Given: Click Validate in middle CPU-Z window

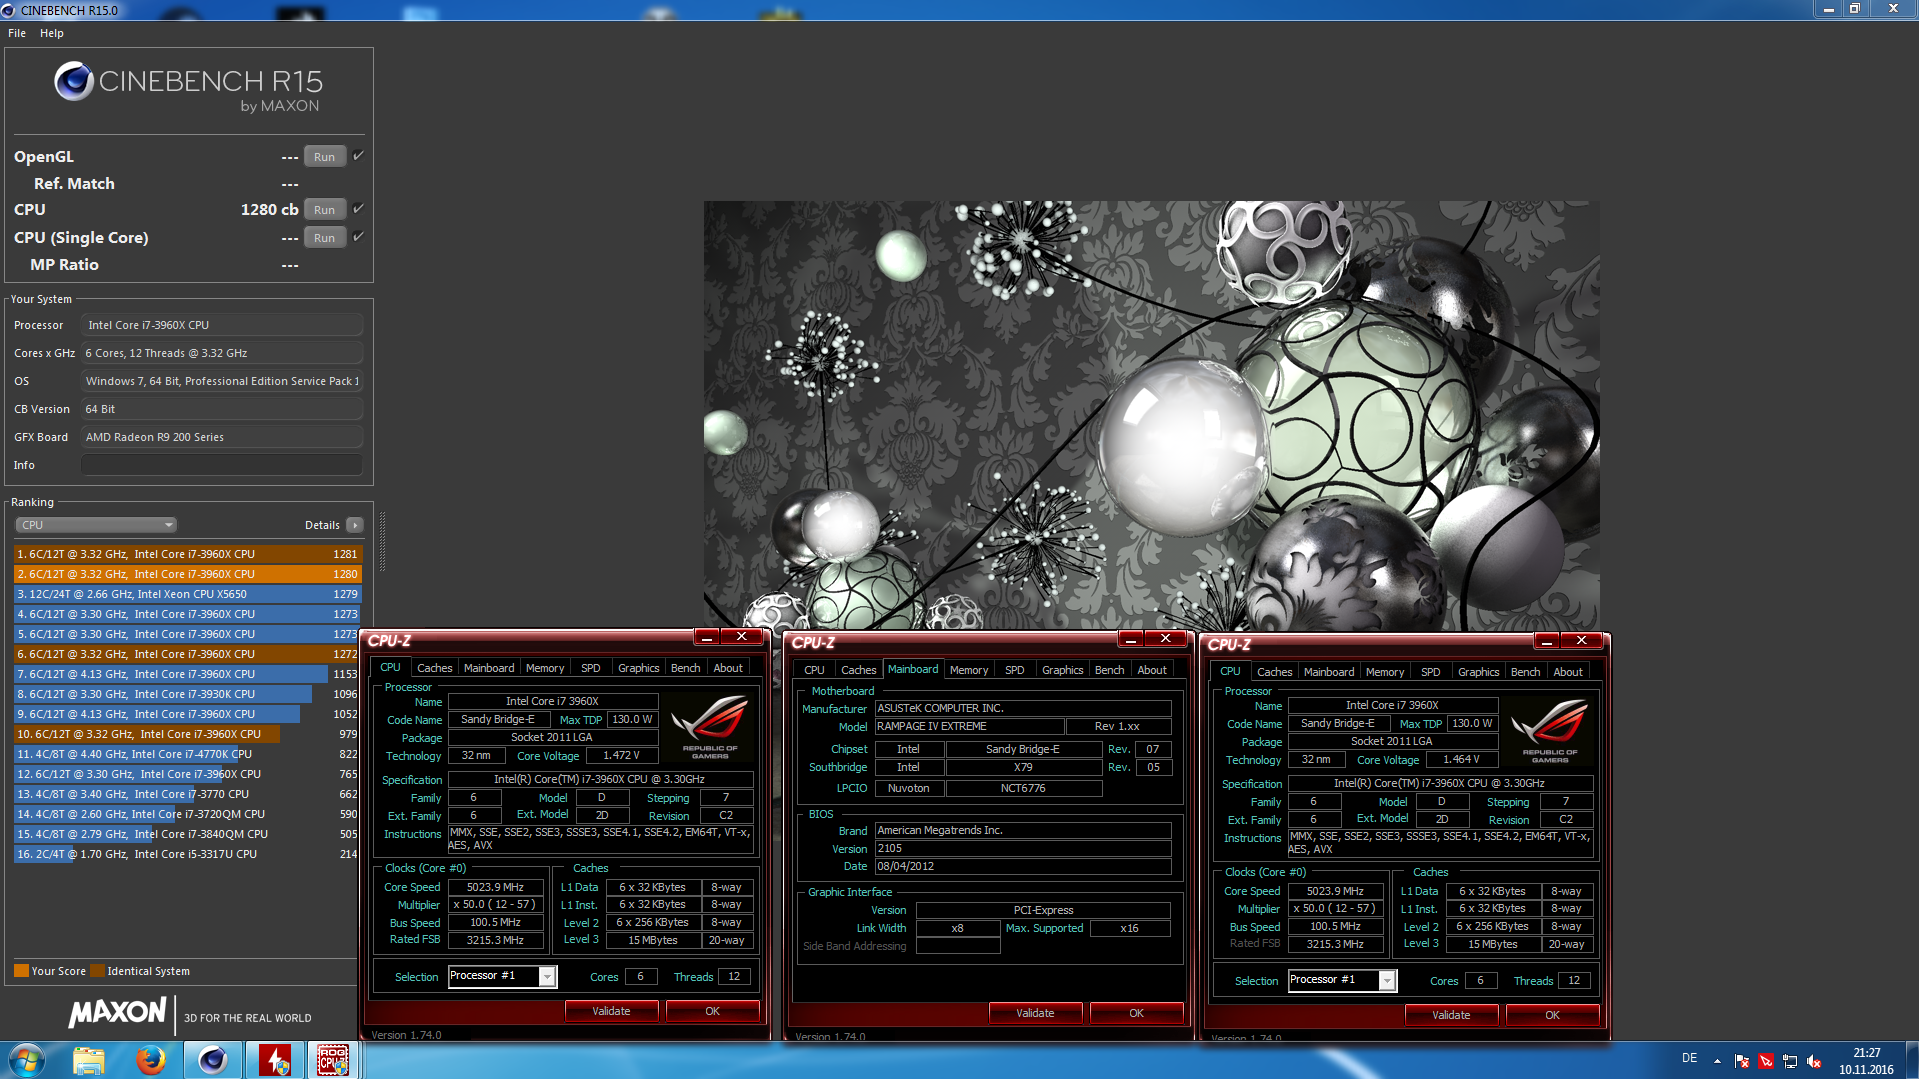Looking at the screenshot, I should (x=1035, y=1013).
